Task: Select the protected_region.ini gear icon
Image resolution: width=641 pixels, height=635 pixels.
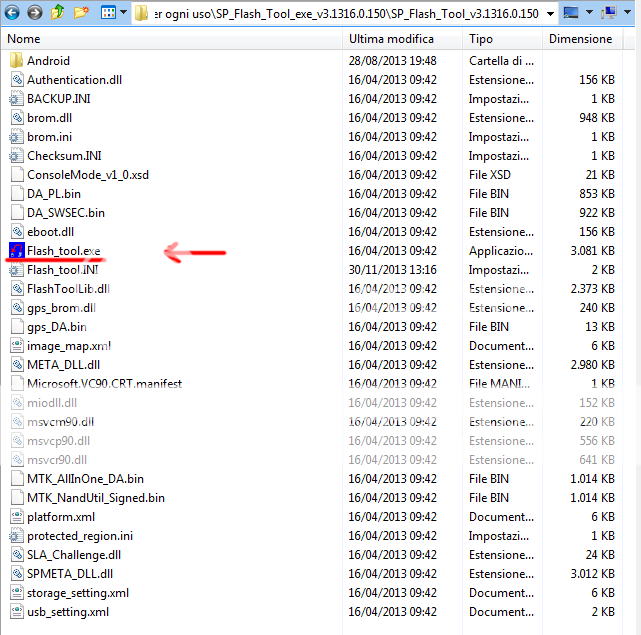Action: (x=16, y=536)
